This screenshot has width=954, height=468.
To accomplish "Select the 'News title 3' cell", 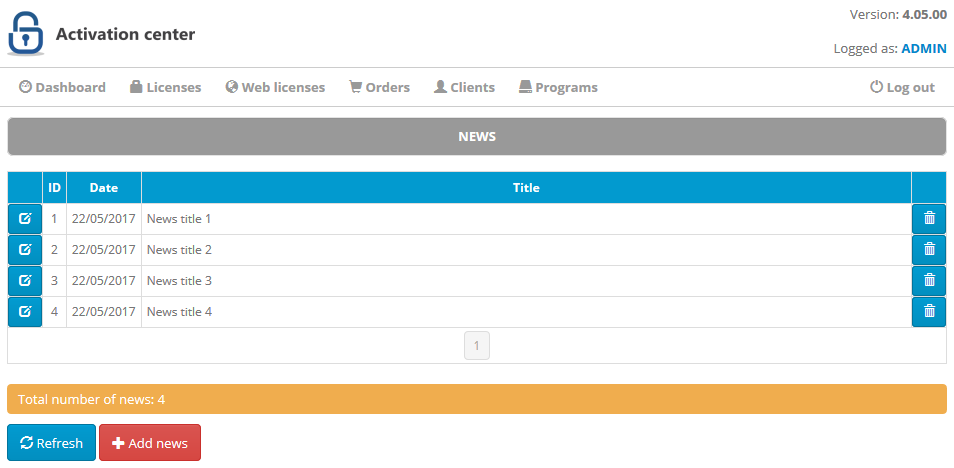I will (526, 281).
